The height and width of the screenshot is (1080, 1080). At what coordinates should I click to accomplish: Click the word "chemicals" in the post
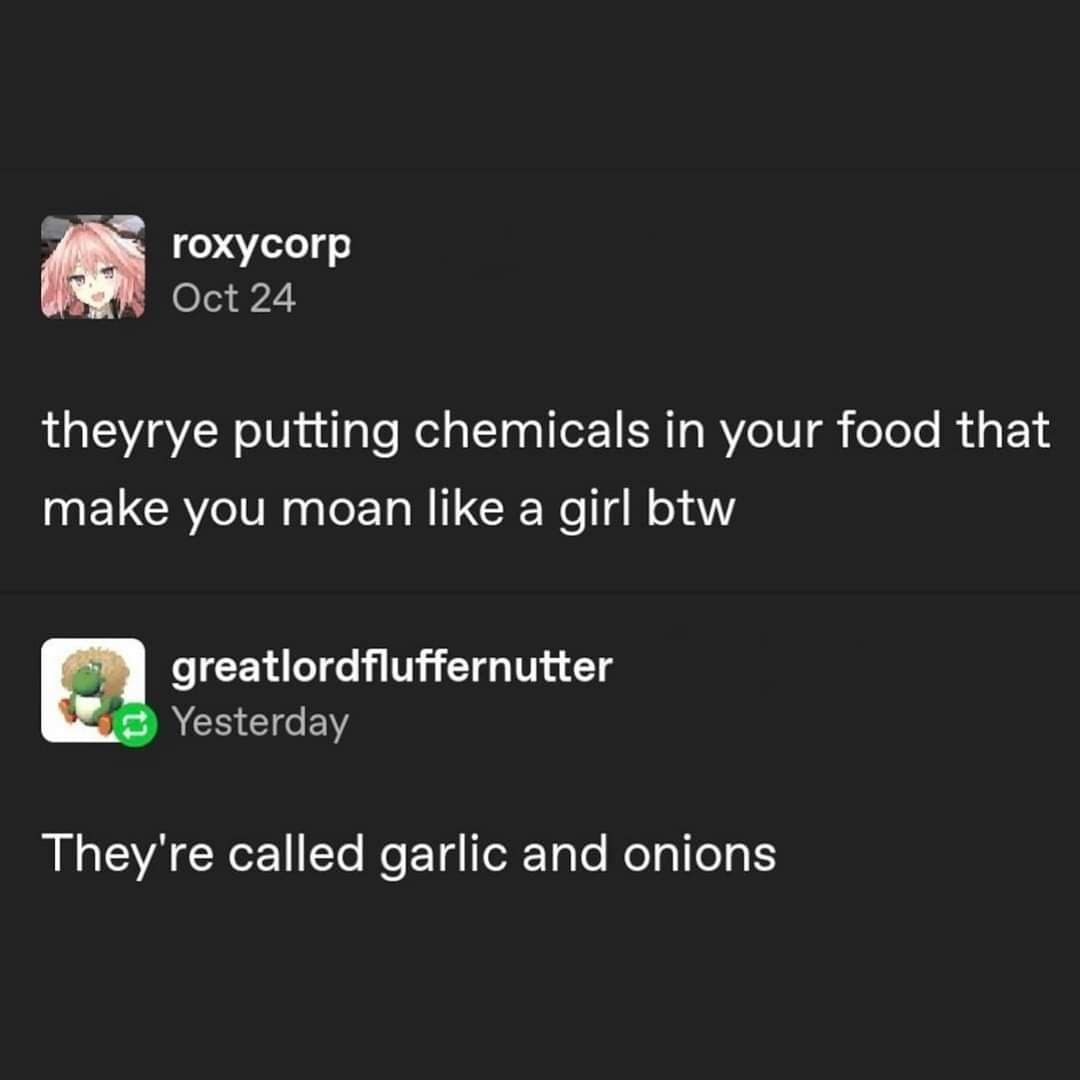[x=532, y=430]
